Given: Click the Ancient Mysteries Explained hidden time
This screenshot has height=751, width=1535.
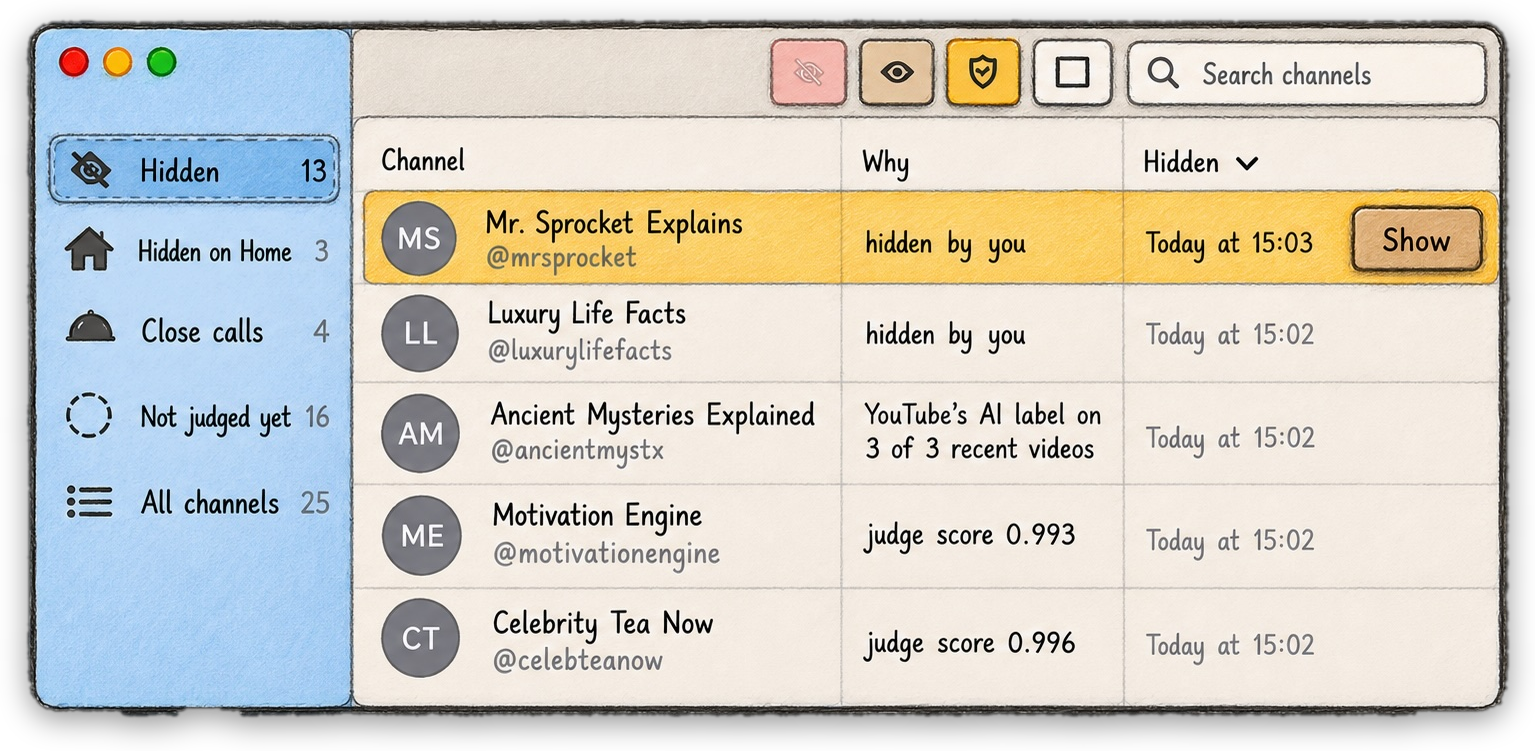Looking at the screenshot, I should point(1229,438).
